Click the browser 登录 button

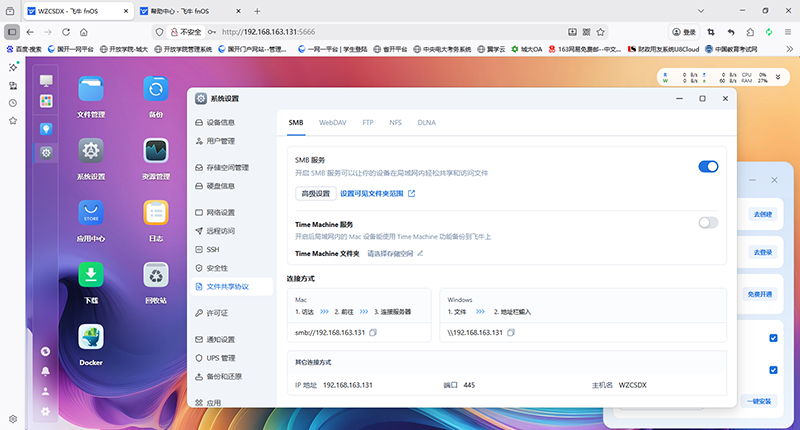[684, 32]
